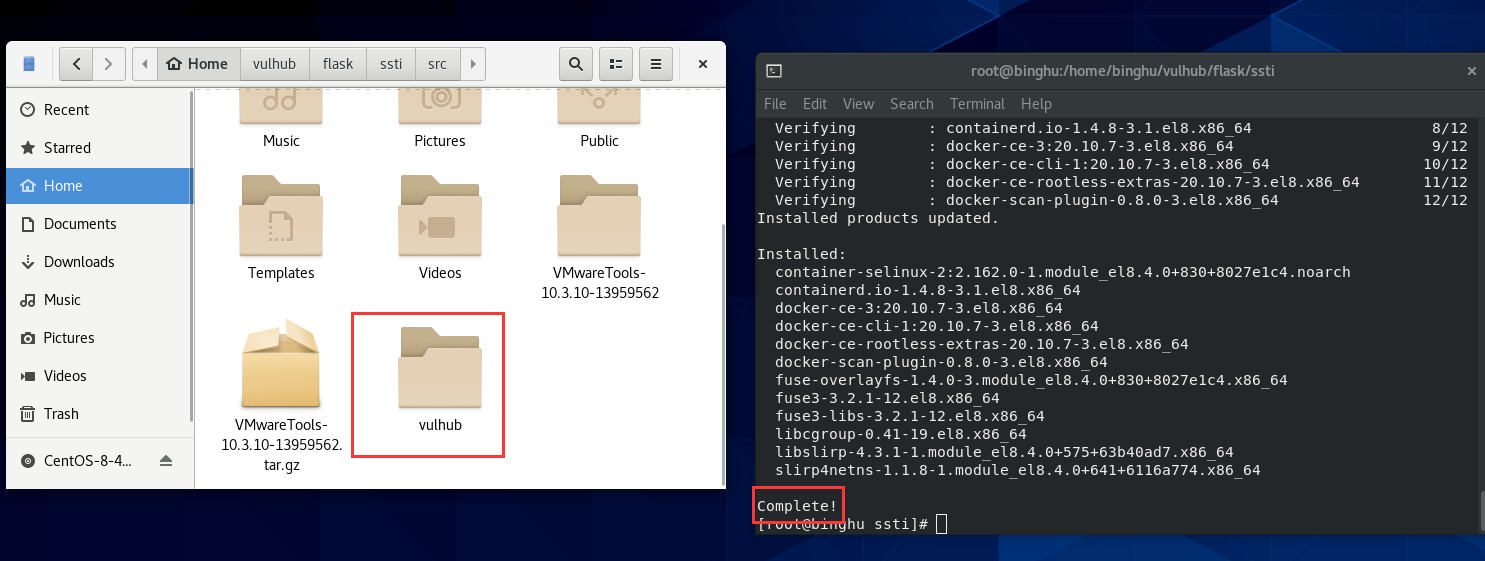The image size is (1485, 561).
Task: Close the Files window
Action: coord(703,64)
